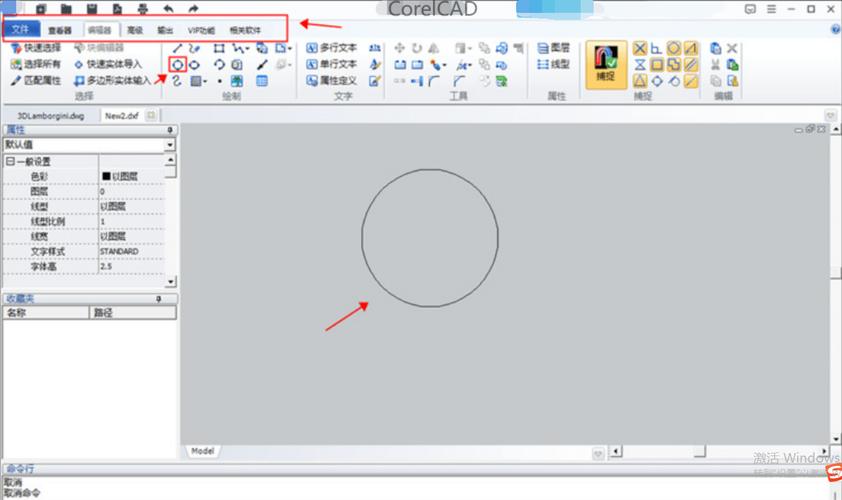Select the circle drawing tool
This screenshot has width=842, height=500.
tap(178, 65)
